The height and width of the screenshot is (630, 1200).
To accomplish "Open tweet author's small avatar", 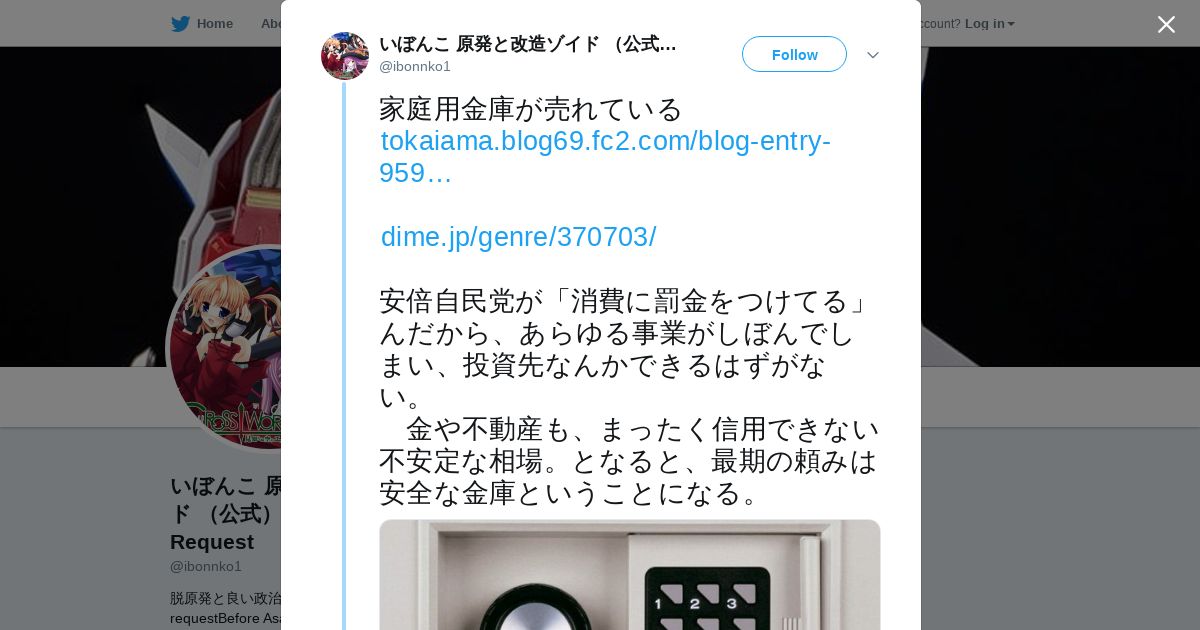I will [x=345, y=56].
